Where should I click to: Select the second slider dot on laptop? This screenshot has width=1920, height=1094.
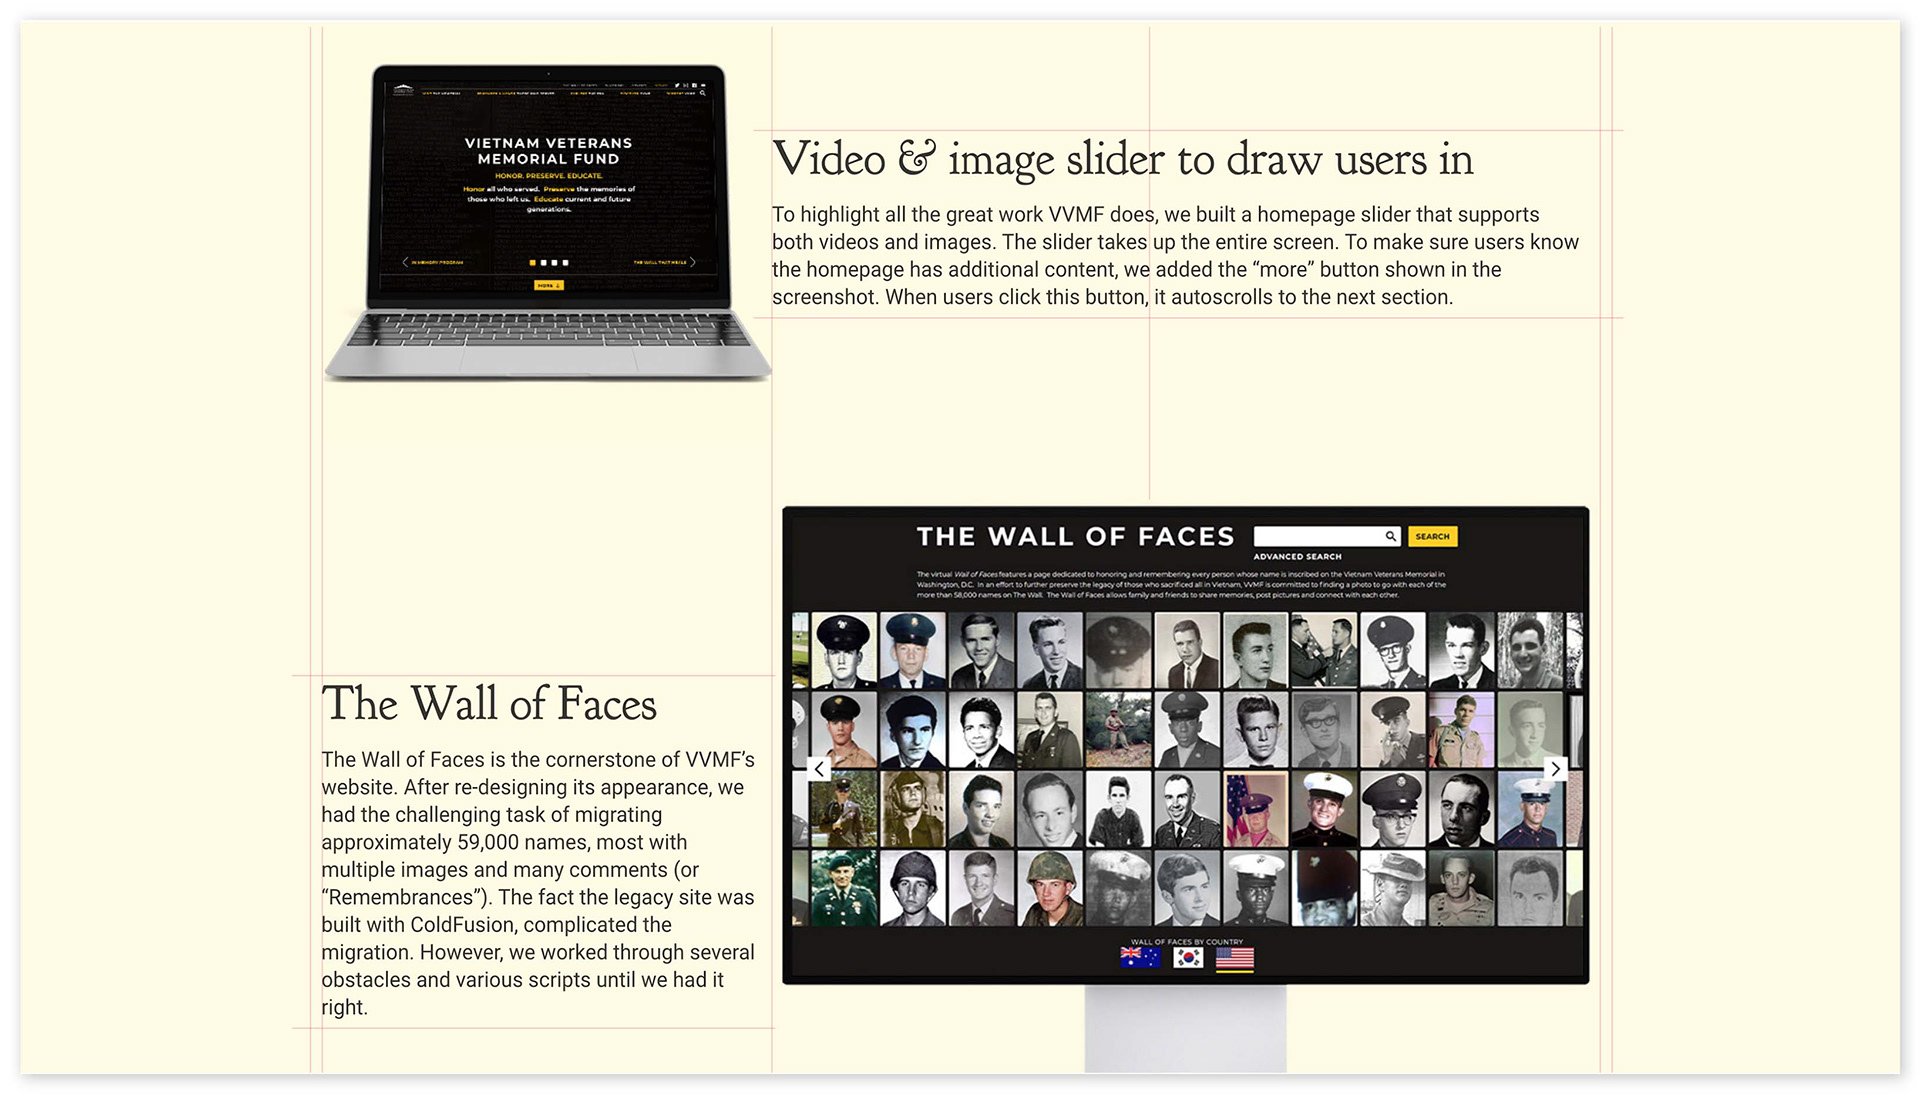click(x=543, y=263)
